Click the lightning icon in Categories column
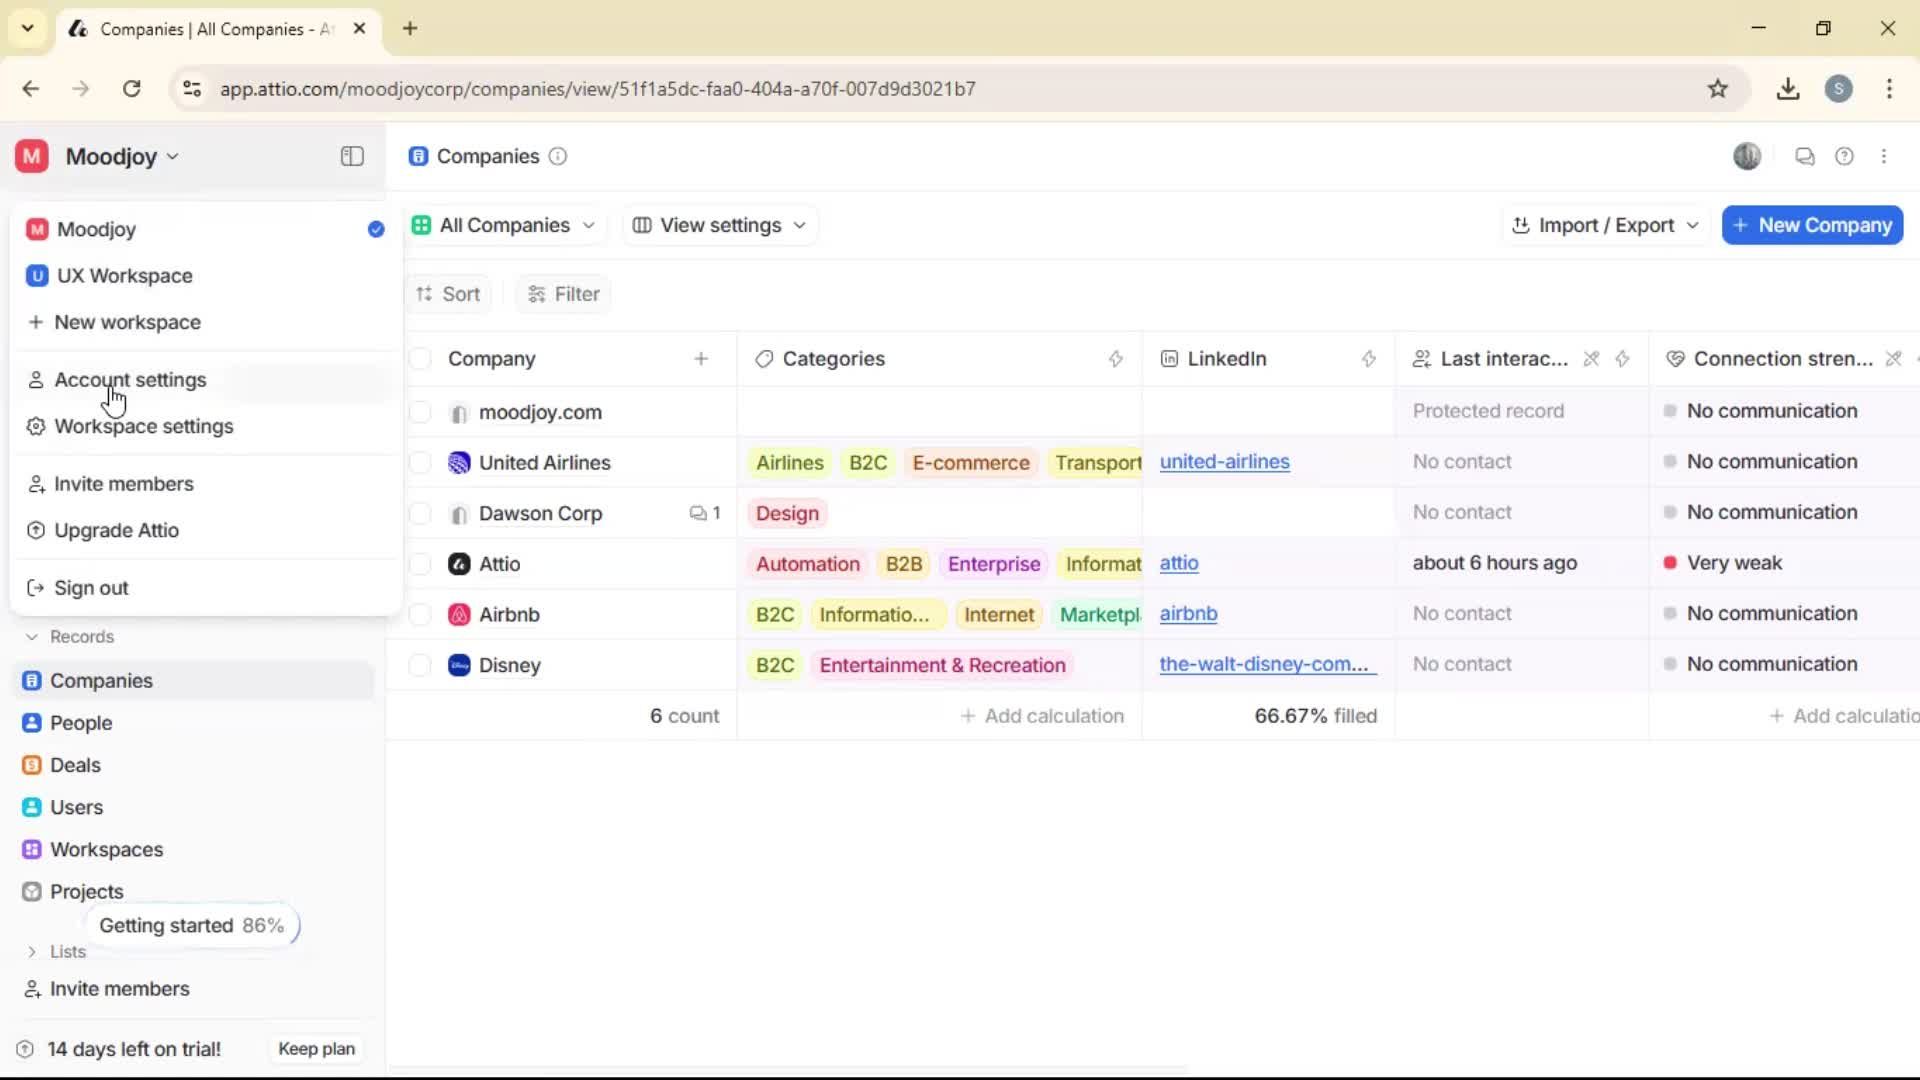The height and width of the screenshot is (1080, 1920). click(1116, 359)
